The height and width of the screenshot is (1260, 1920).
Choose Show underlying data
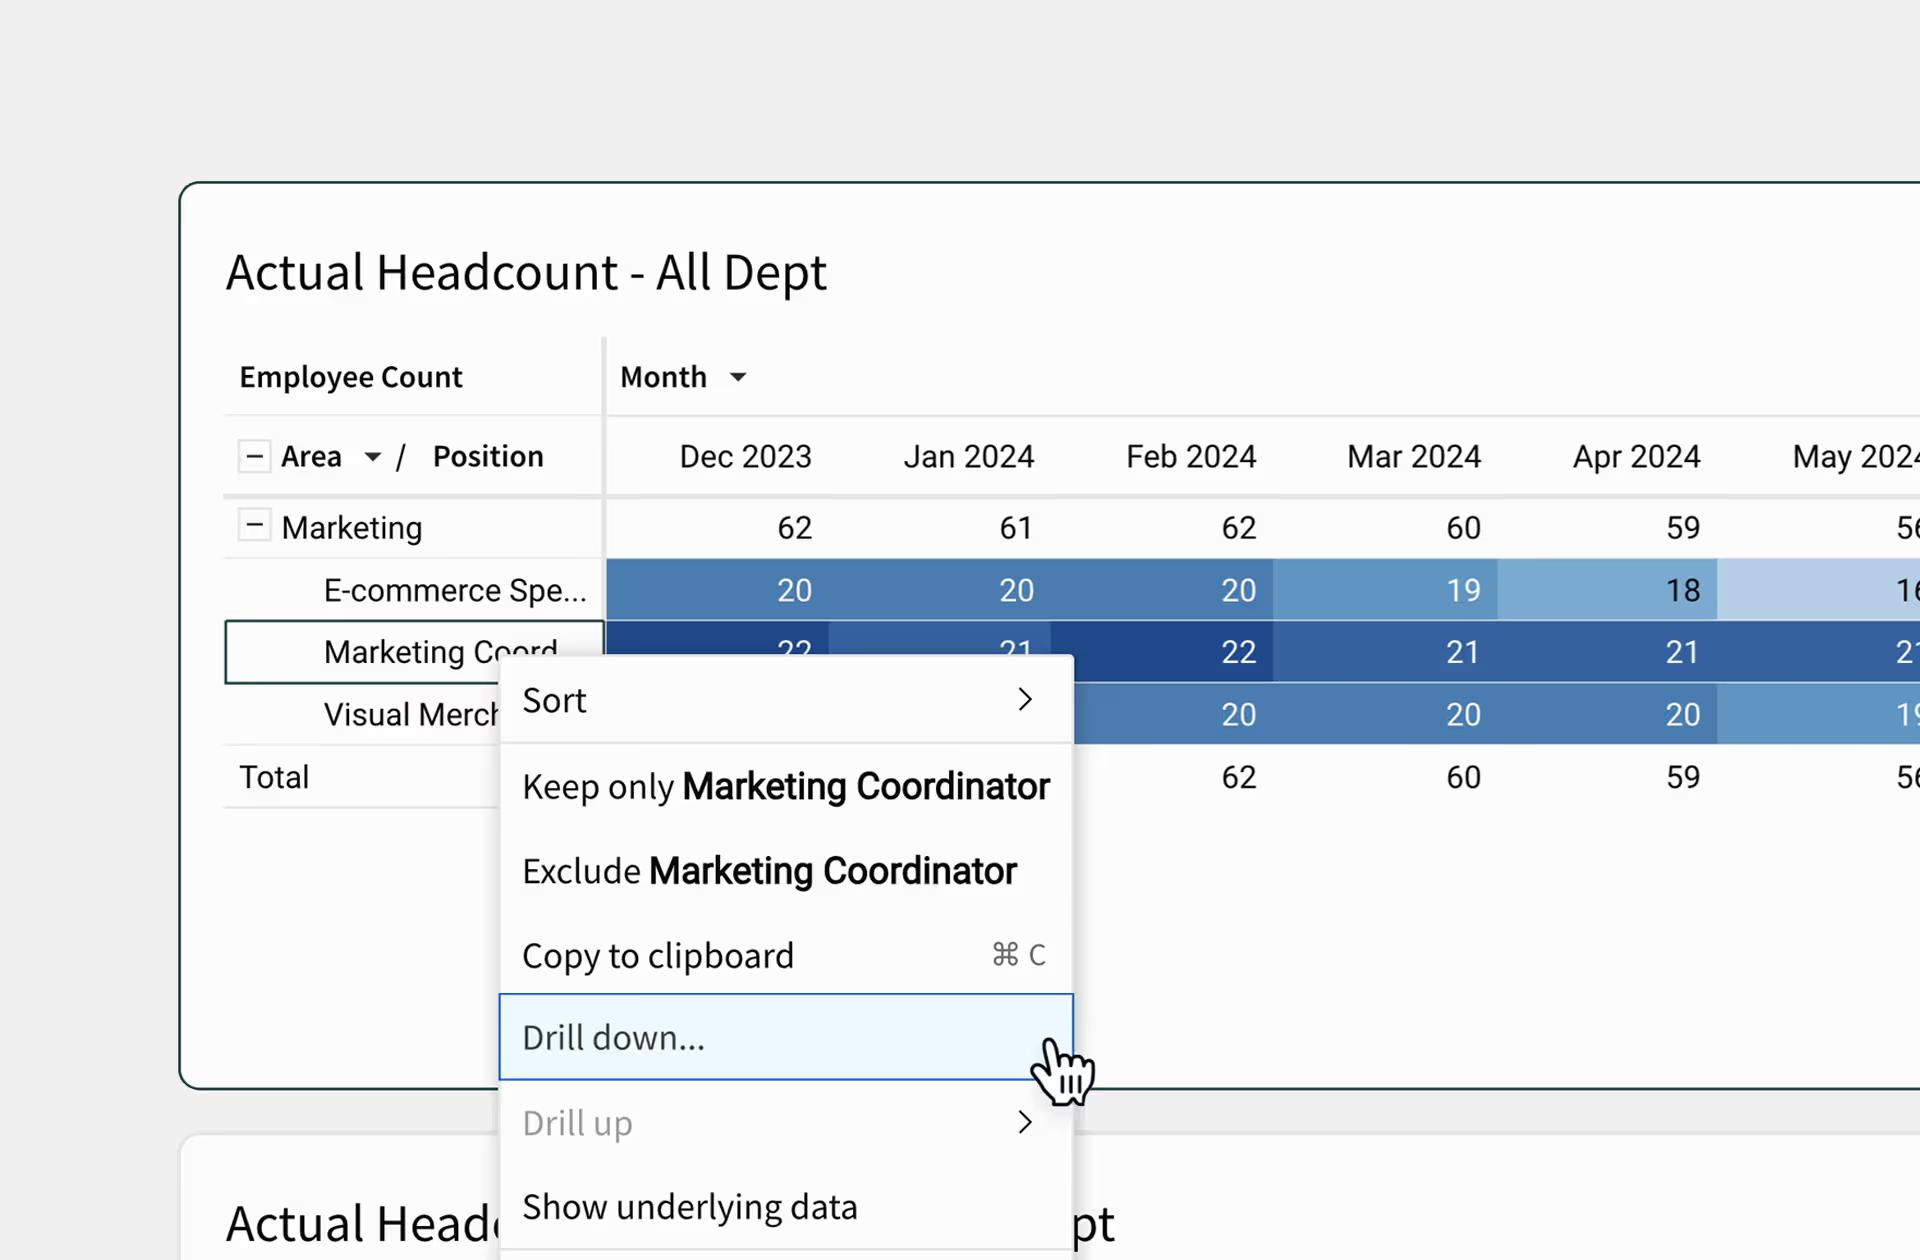pos(786,1207)
